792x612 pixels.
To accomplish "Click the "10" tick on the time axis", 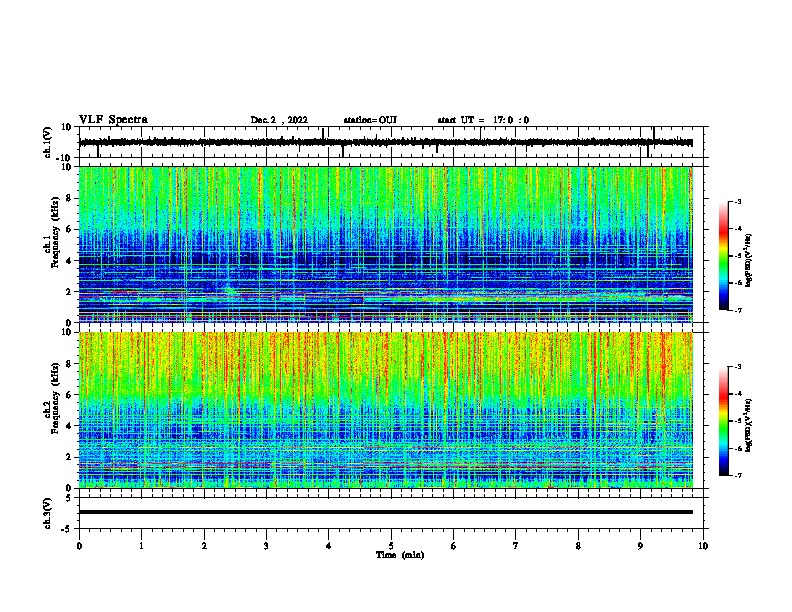I will click(703, 546).
